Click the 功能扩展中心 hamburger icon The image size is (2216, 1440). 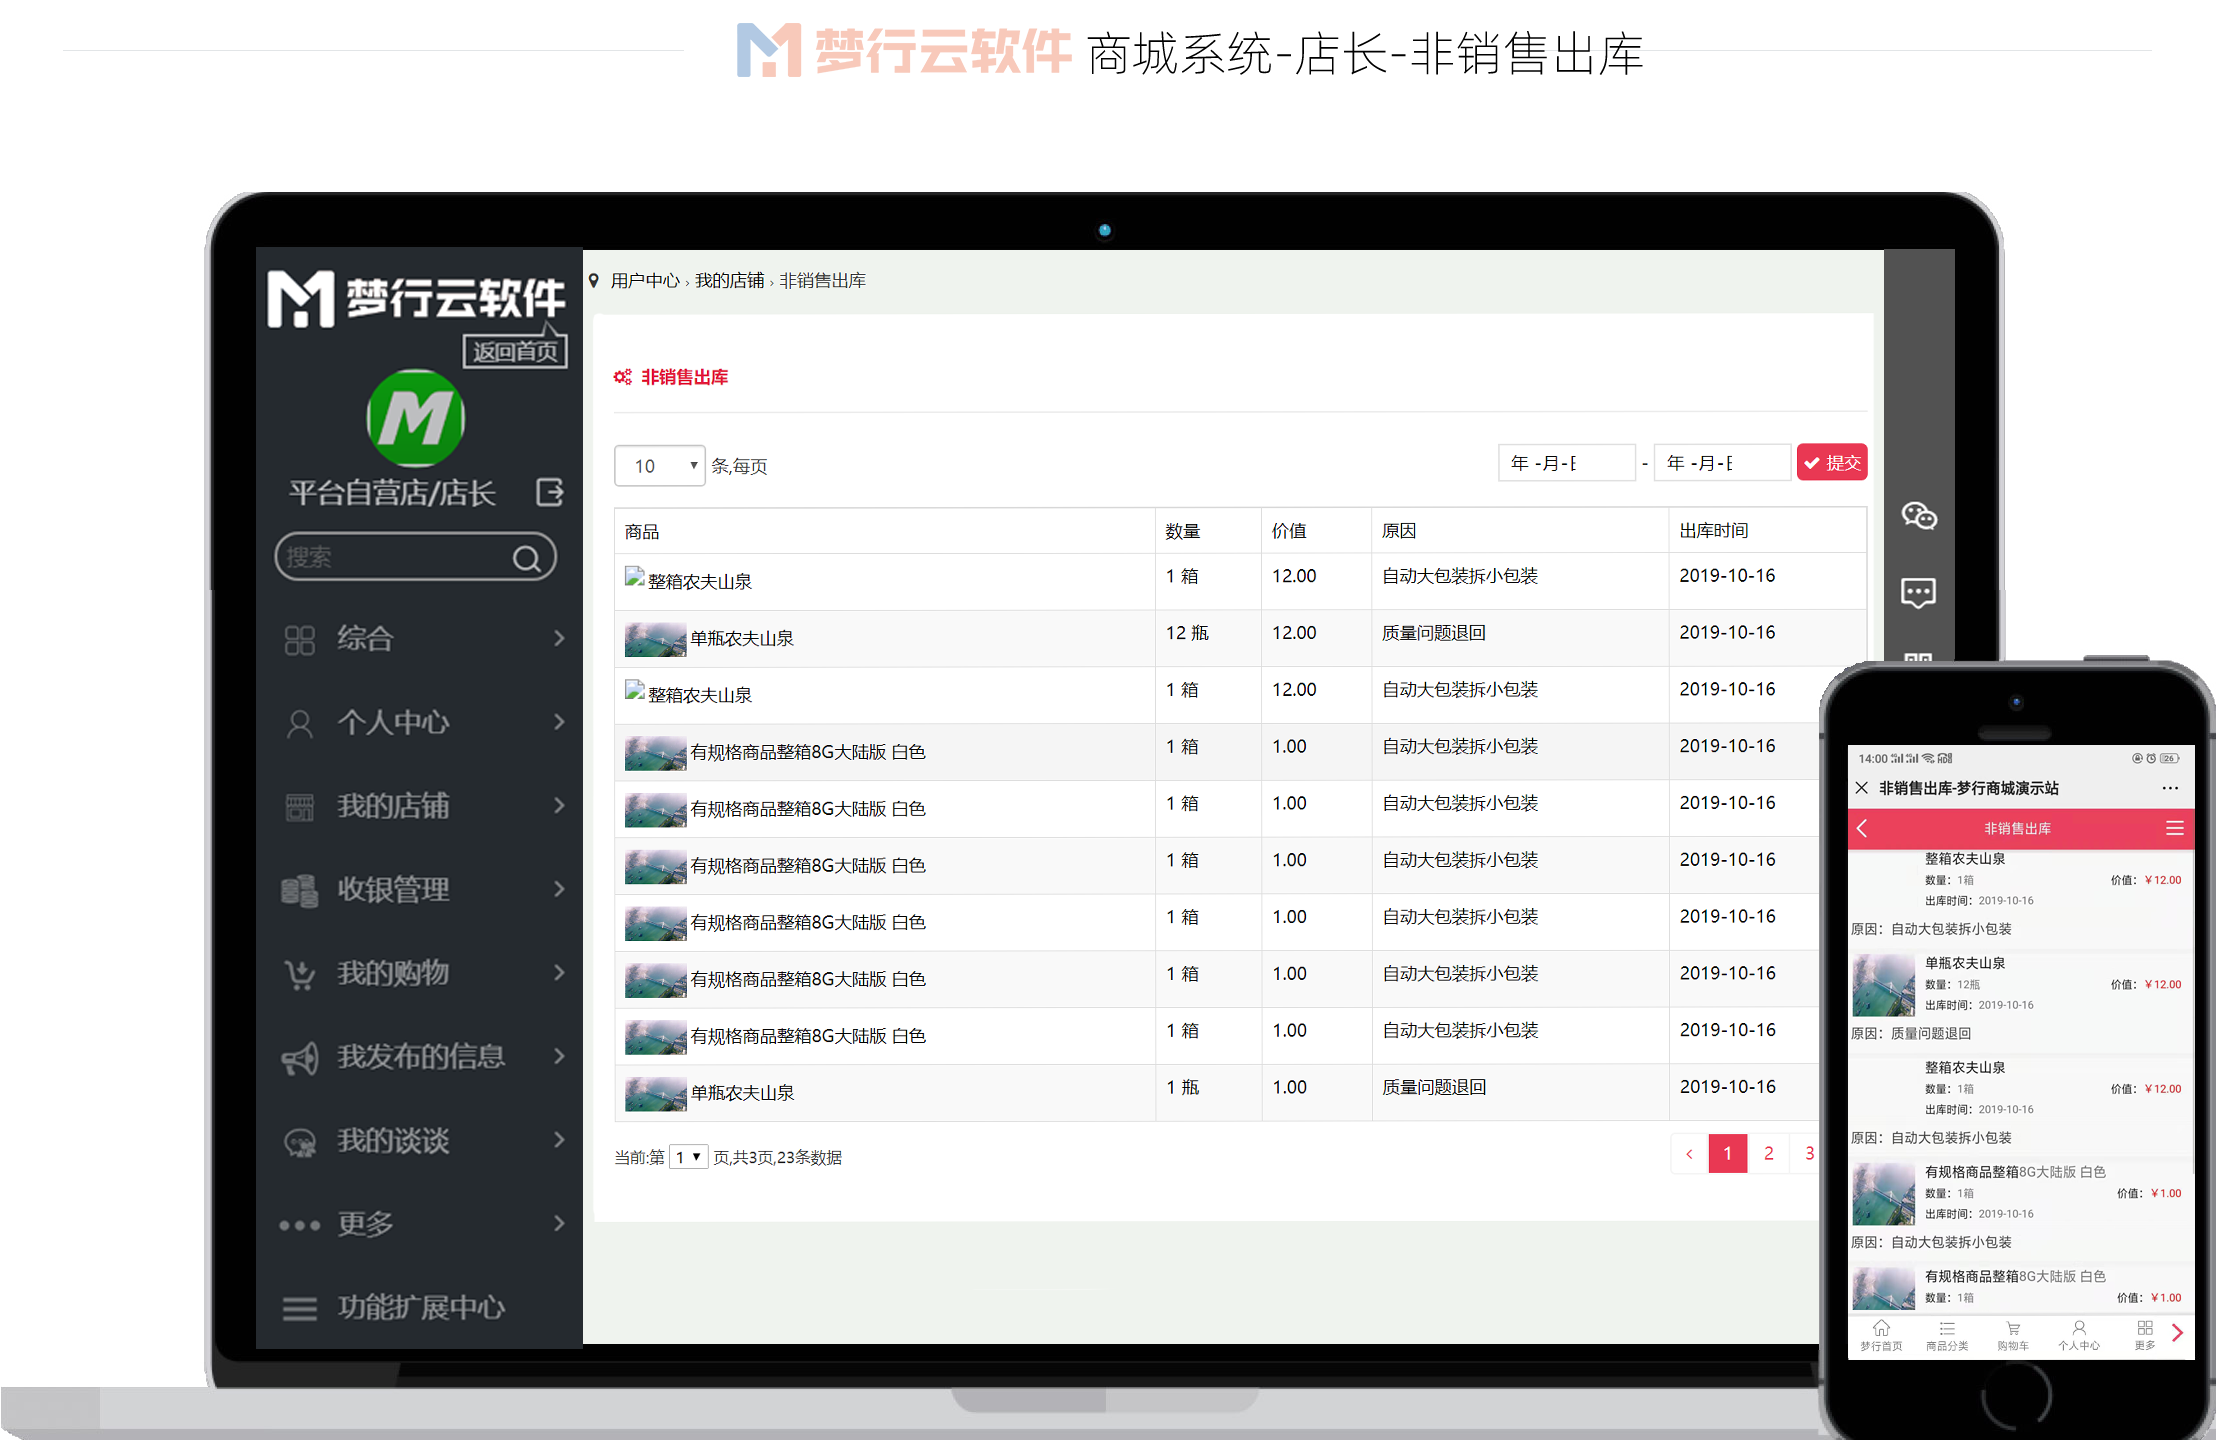click(299, 1308)
